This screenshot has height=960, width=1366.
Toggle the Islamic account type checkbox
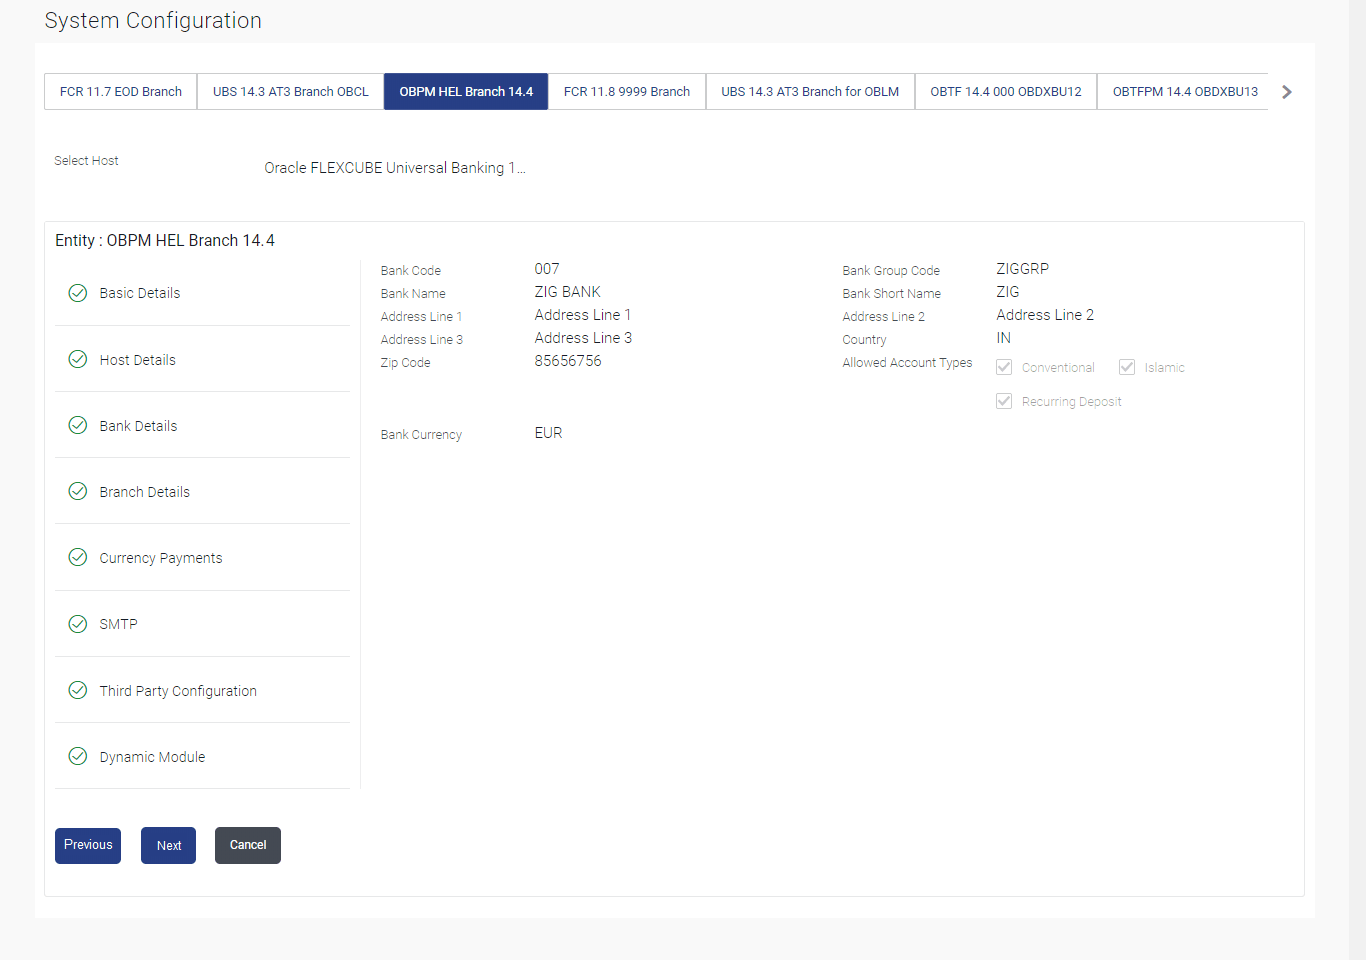[1127, 367]
